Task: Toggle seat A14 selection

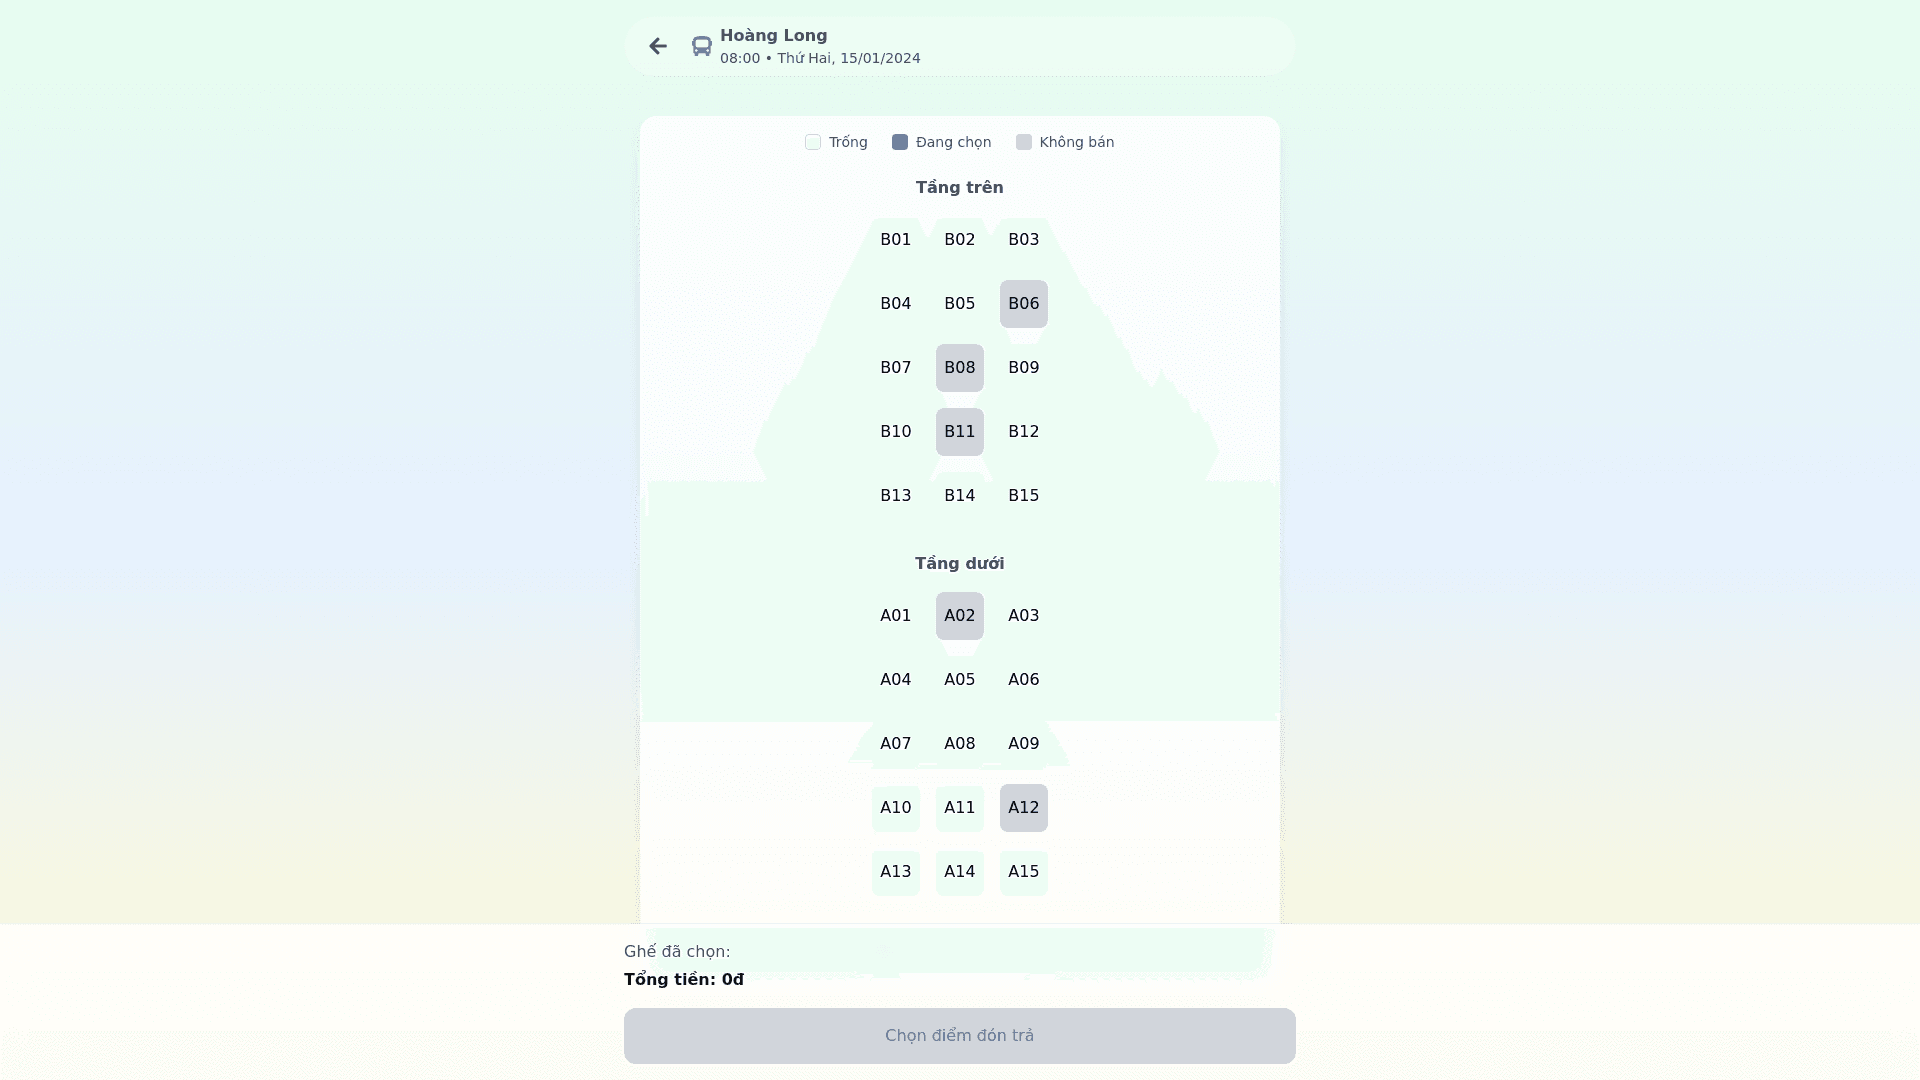Action: click(959, 872)
